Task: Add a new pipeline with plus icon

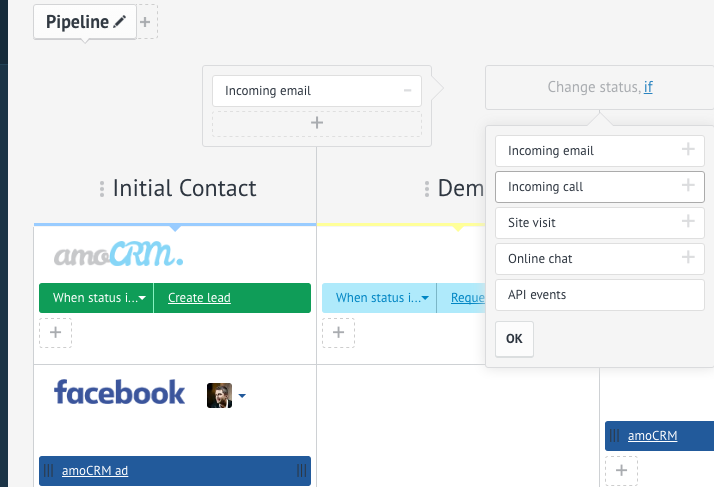Action: 146,22
